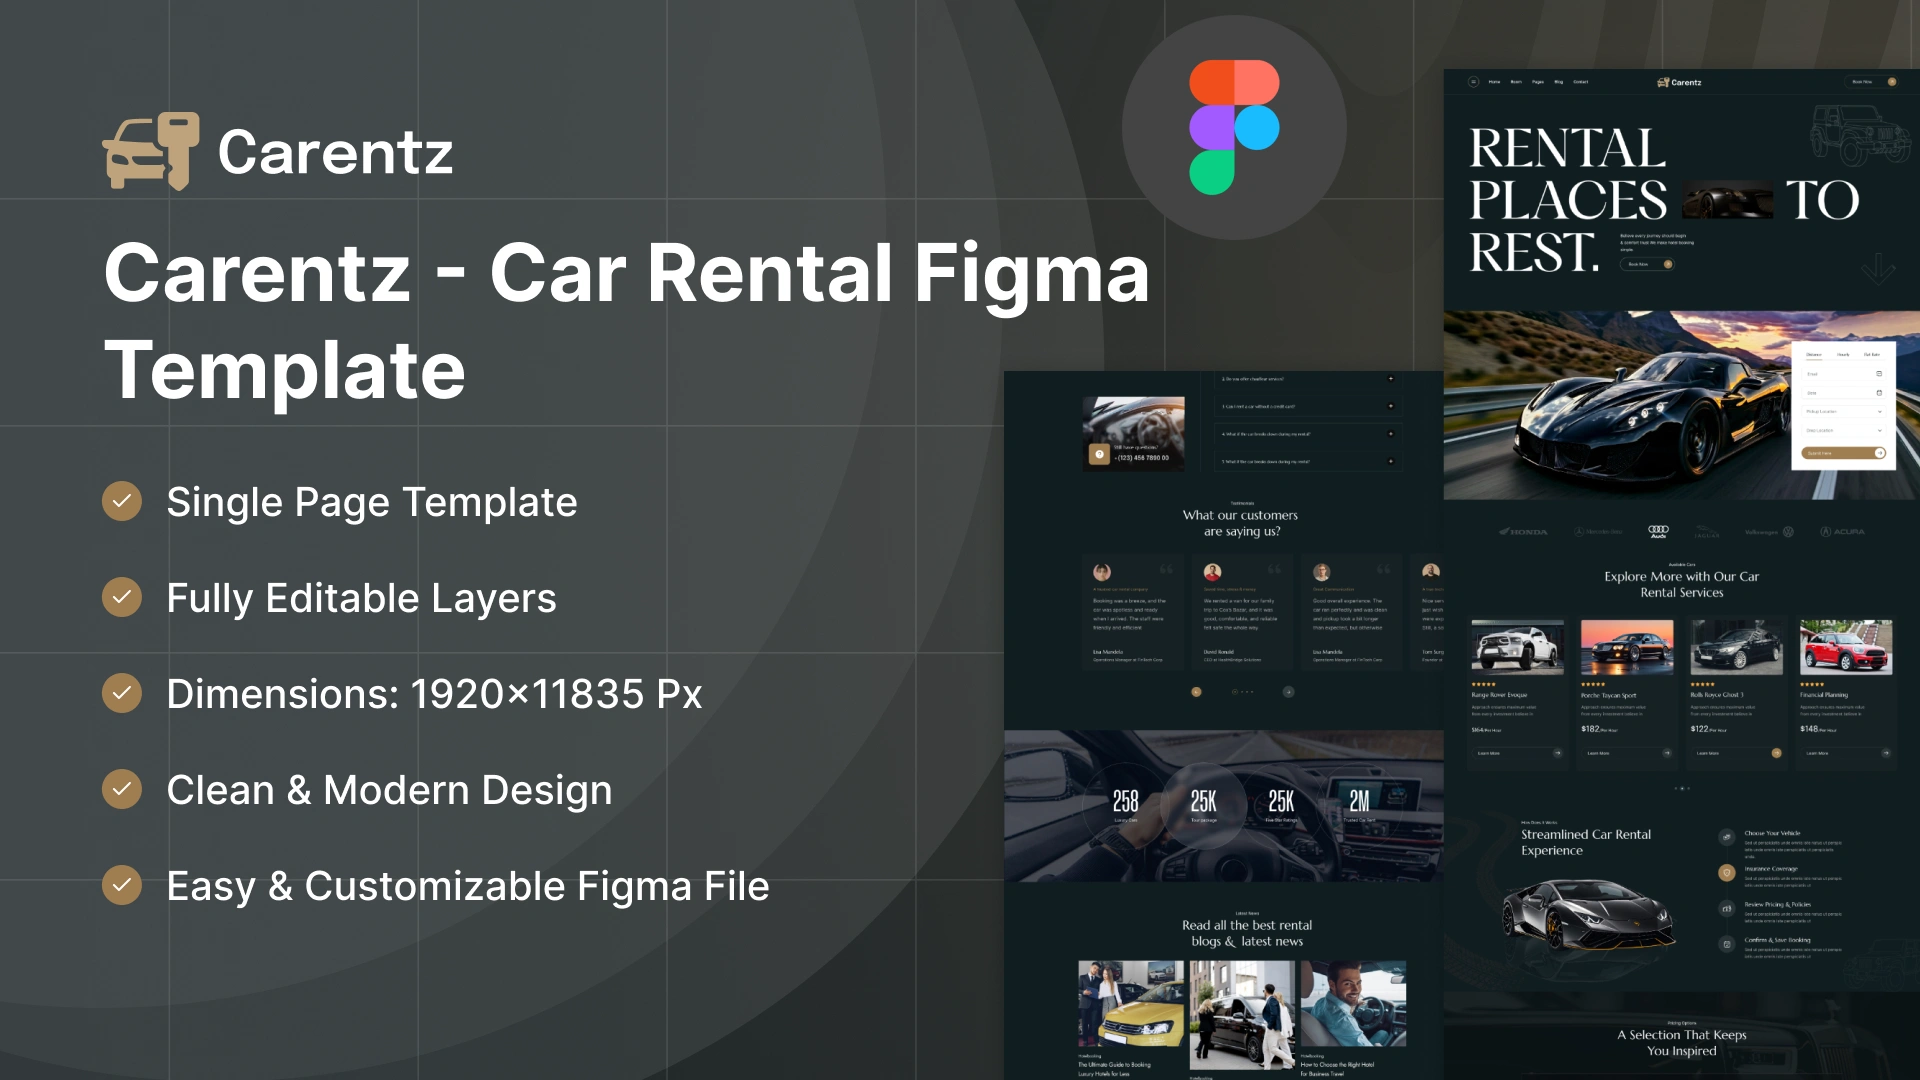Select the Pages menu item in preview navbar
The width and height of the screenshot is (1920, 1080).
[1538, 82]
